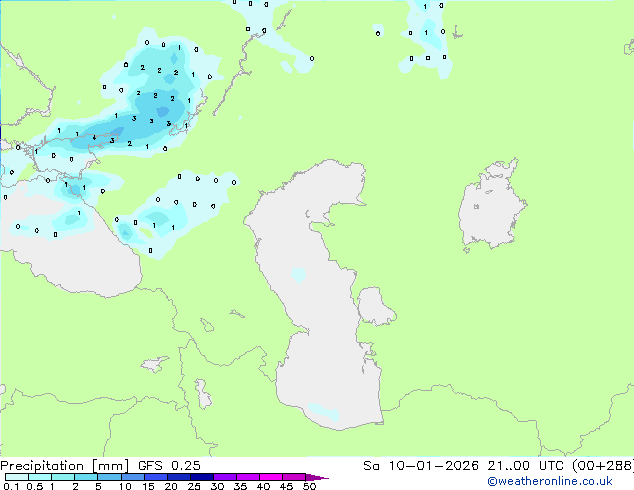The height and width of the screenshot is (490, 634).
Task: Select the 40–45 mm magenta legend swatch
Action: 271,477
